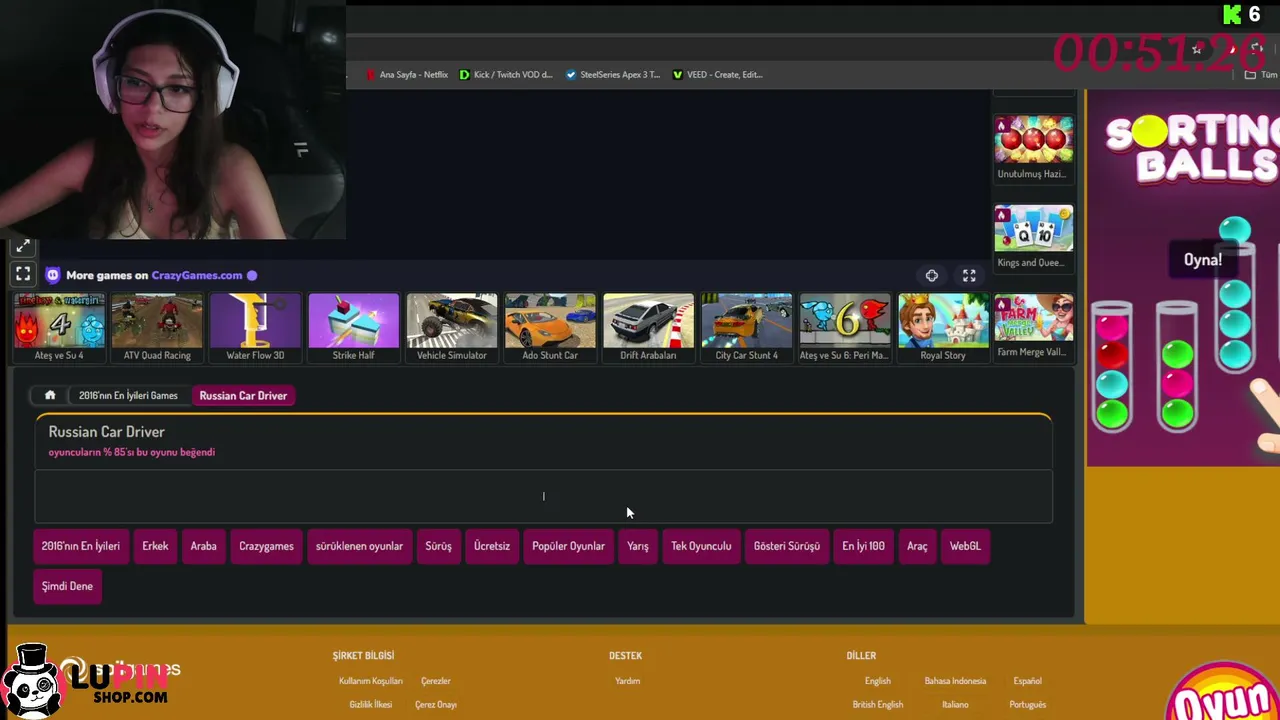Switch site language to Bahasa Indonesia
Screen dimensions: 1280x720
click(955, 681)
